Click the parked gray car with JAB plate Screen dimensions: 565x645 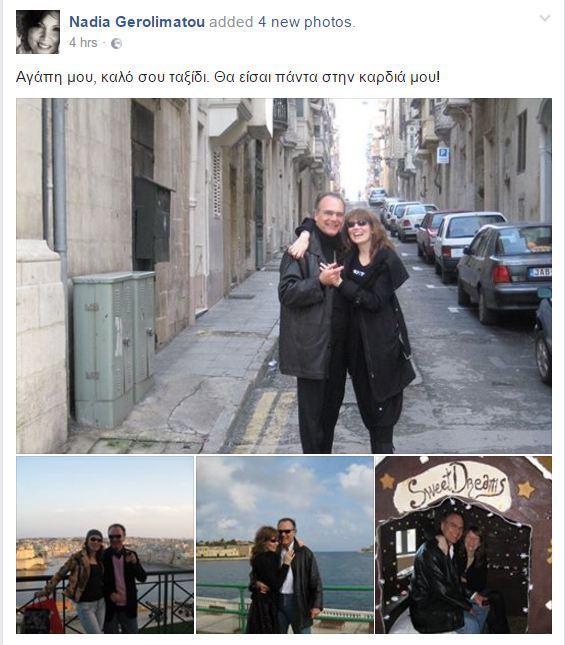click(504, 271)
